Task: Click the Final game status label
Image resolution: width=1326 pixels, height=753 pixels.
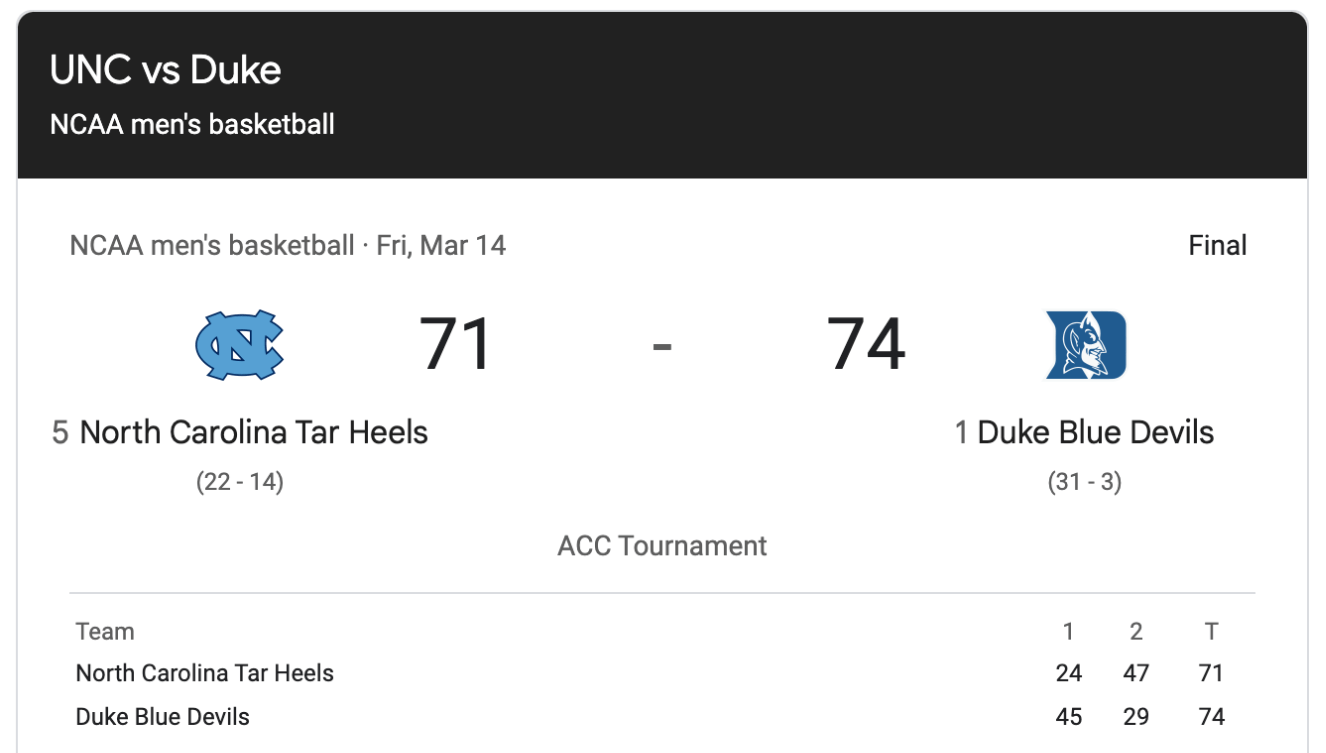Action: (1217, 245)
